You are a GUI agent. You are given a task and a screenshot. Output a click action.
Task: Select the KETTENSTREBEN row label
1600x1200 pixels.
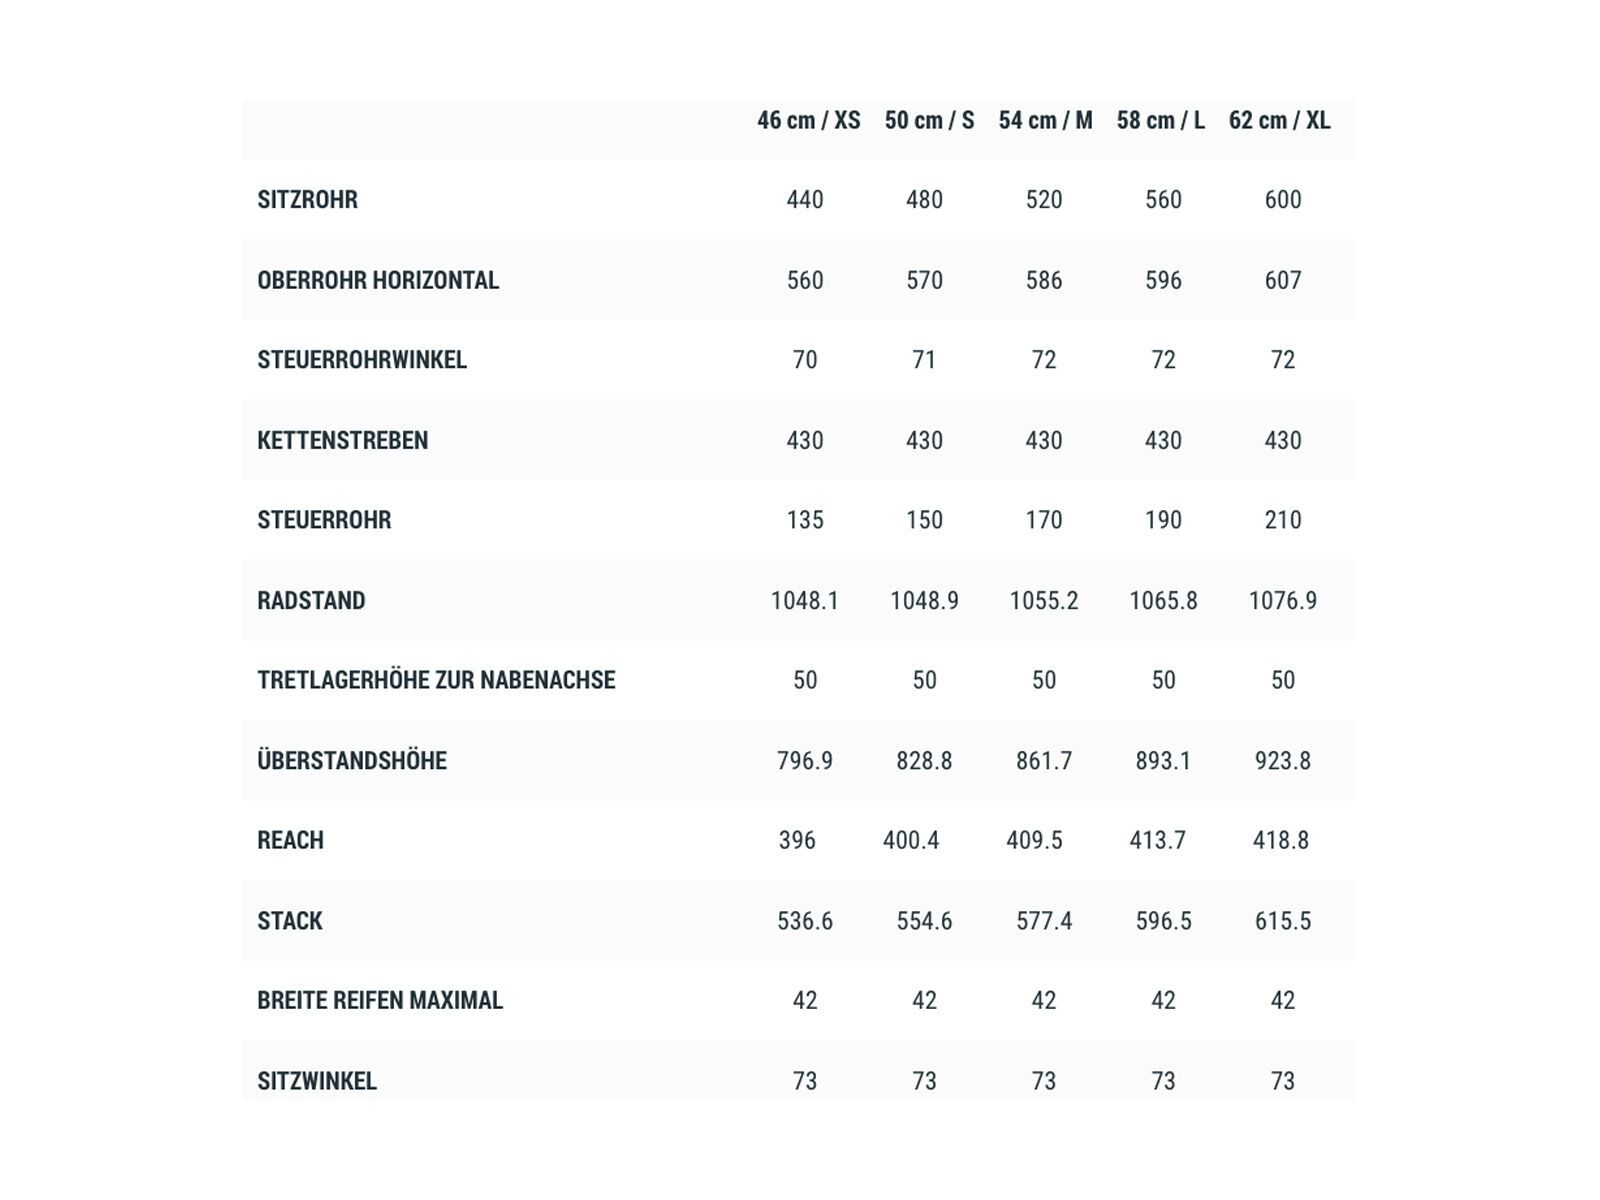coord(342,441)
